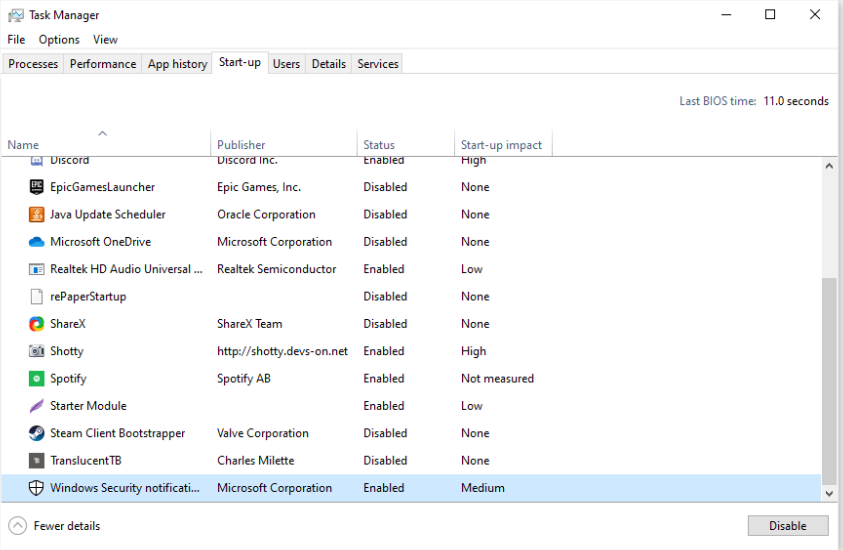The image size is (843, 550).
Task: Click the Microsoft OneDrive cloud icon
Action: 36,242
